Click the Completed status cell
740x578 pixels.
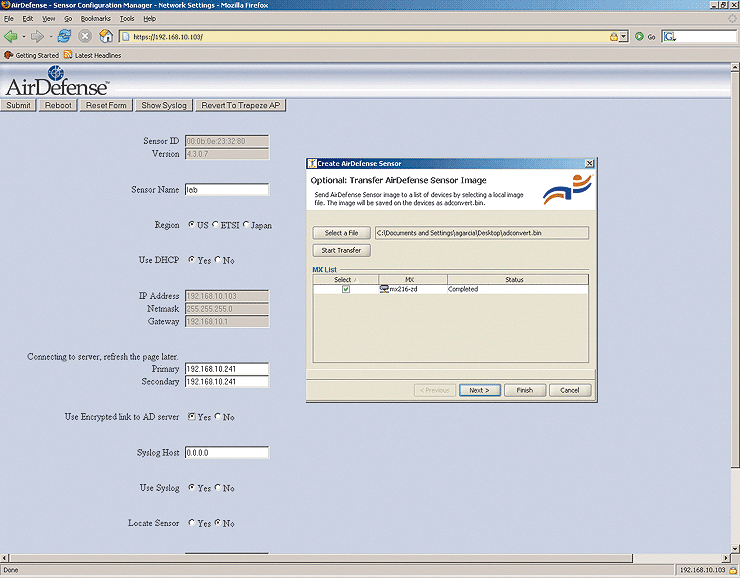point(517,289)
